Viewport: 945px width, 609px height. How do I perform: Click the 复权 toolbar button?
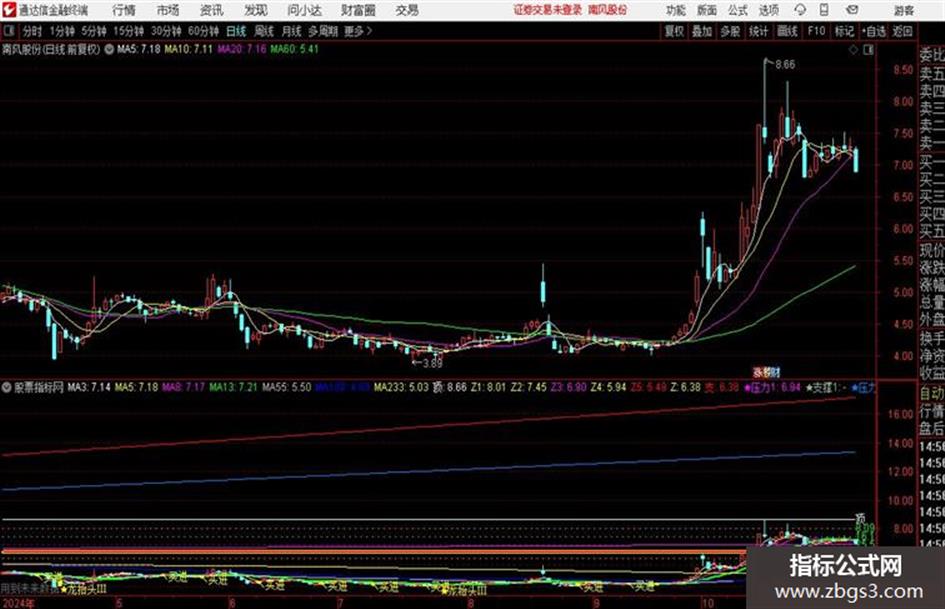(x=674, y=31)
